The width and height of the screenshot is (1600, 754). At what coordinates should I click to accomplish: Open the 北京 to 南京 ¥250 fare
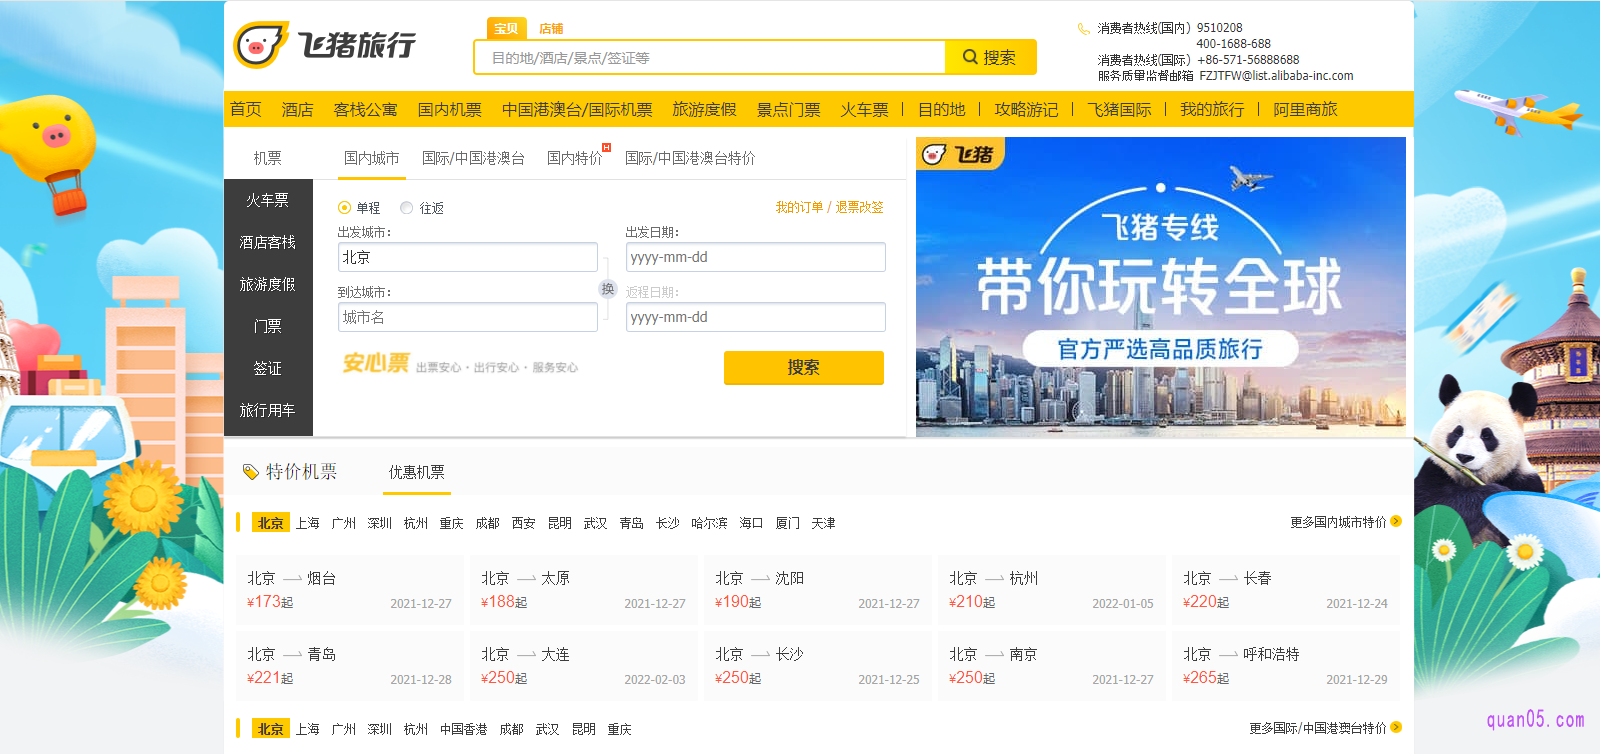point(1052,666)
